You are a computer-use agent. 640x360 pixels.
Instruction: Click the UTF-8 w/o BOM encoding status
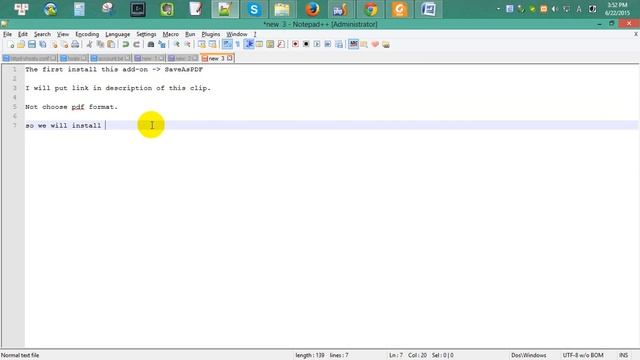click(583, 356)
